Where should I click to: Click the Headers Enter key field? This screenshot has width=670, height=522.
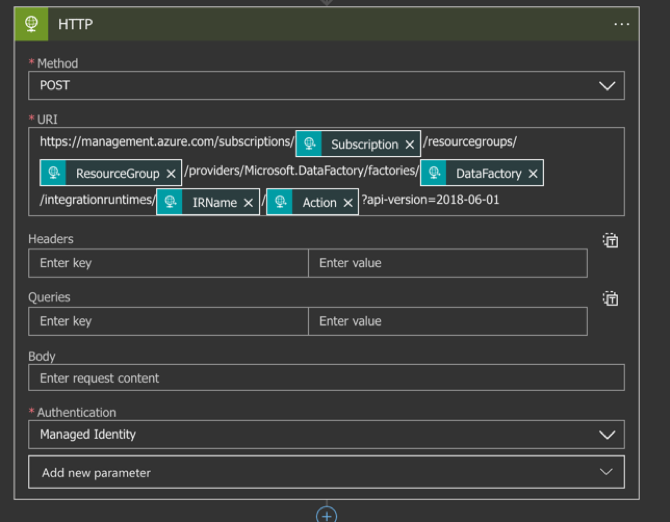tap(168, 263)
